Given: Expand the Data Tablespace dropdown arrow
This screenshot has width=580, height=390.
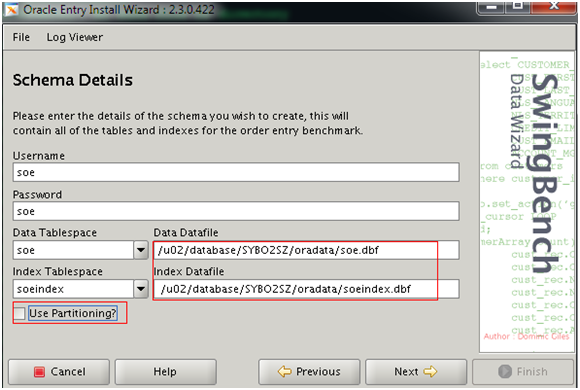Looking at the screenshot, I should click(141, 250).
